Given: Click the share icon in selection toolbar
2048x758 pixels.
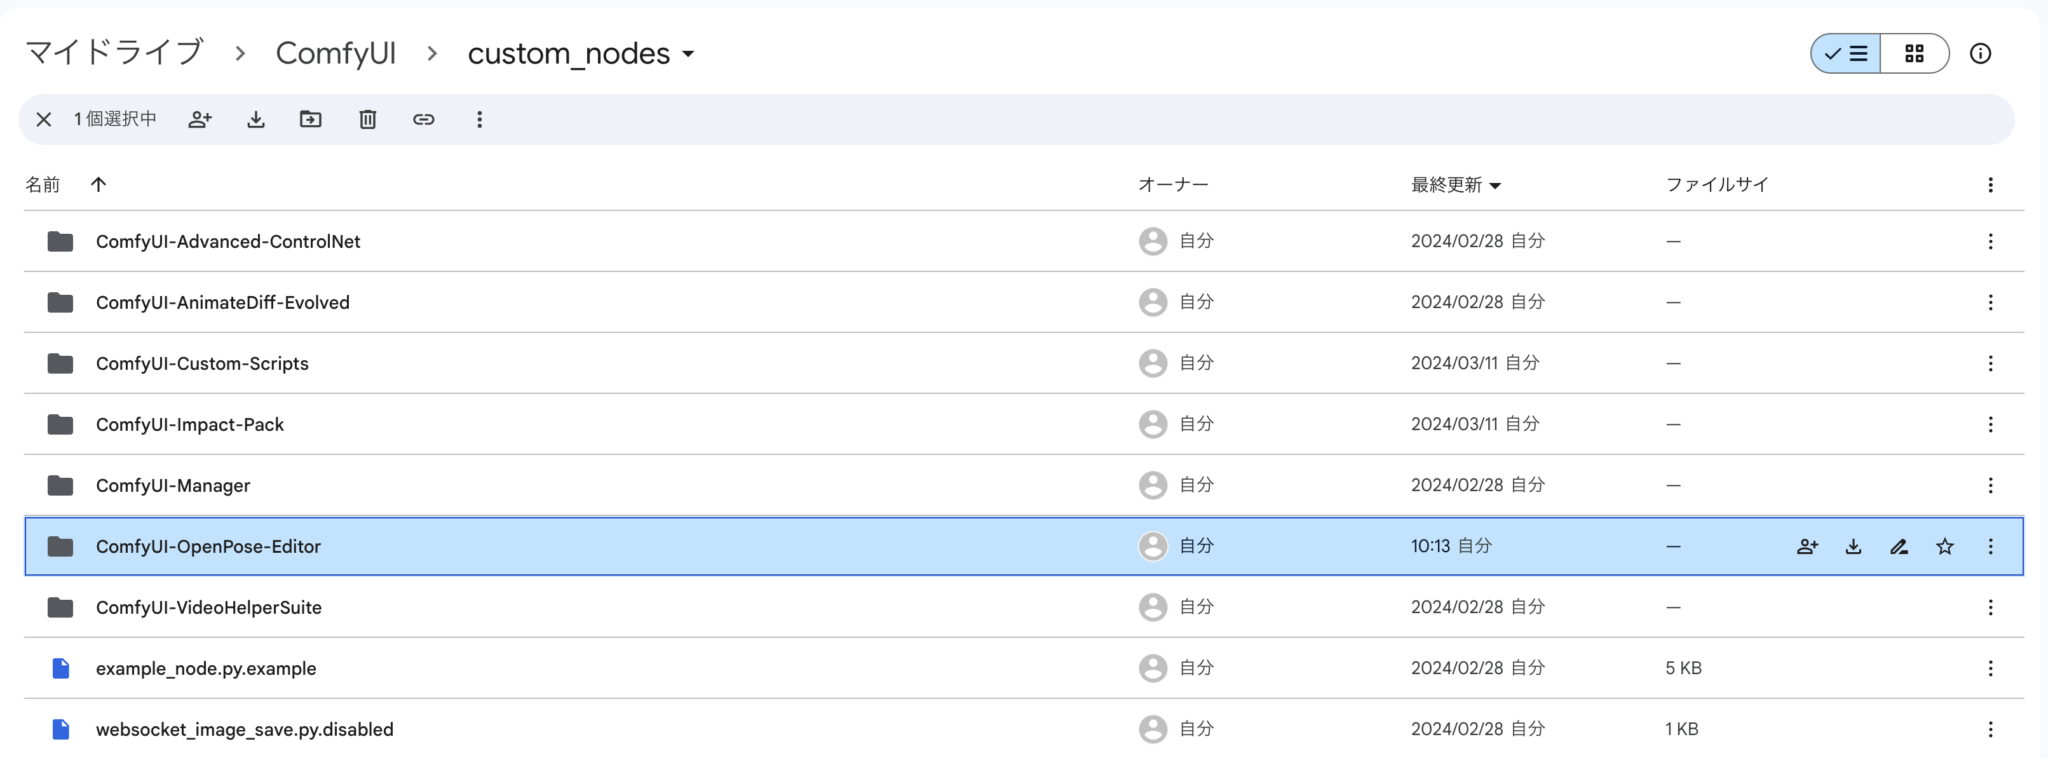Looking at the screenshot, I should coord(200,120).
